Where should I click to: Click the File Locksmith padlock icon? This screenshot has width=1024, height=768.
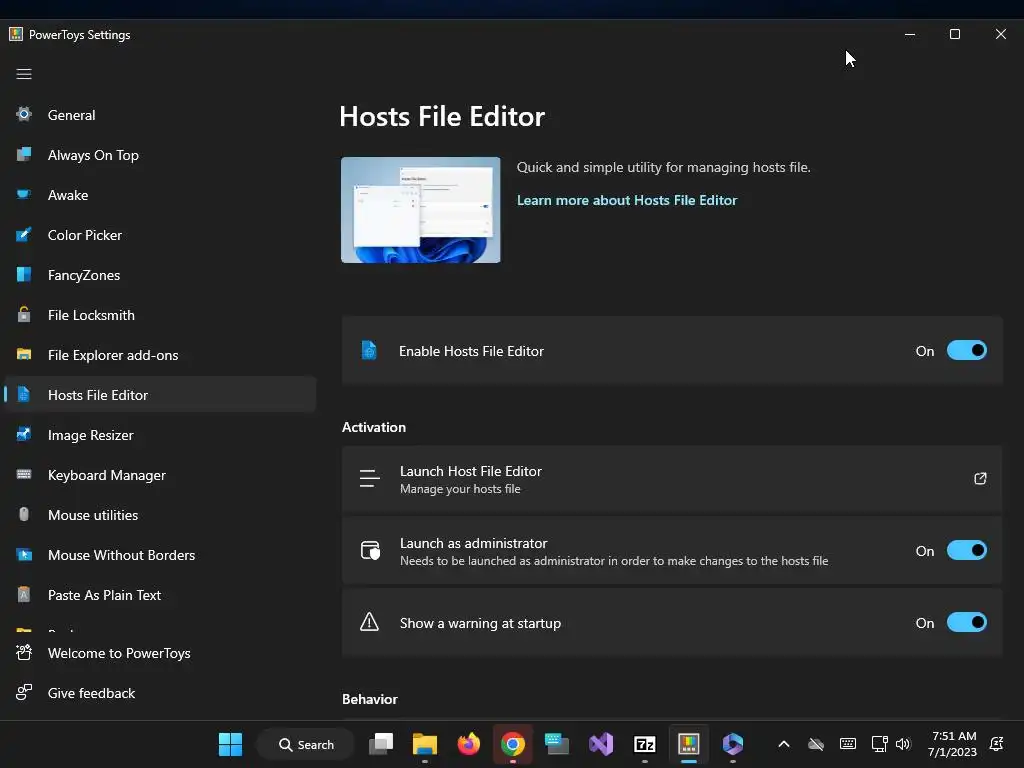coord(24,314)
